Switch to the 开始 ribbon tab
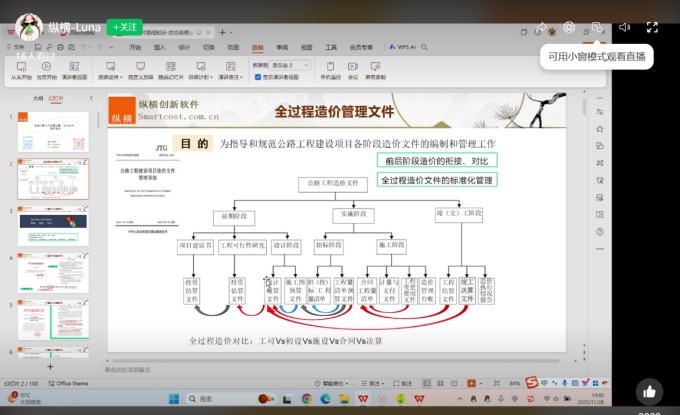Viewport: 680px width, 415px height. 135,47
